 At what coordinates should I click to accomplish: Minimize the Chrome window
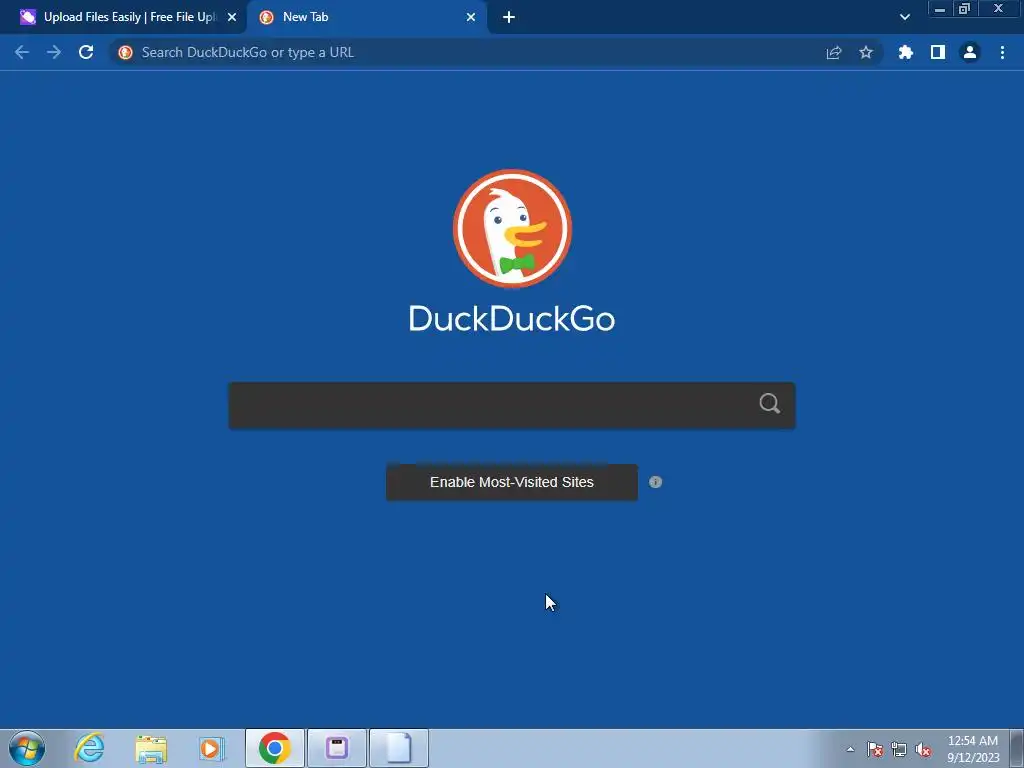click(x=940, y=8)
